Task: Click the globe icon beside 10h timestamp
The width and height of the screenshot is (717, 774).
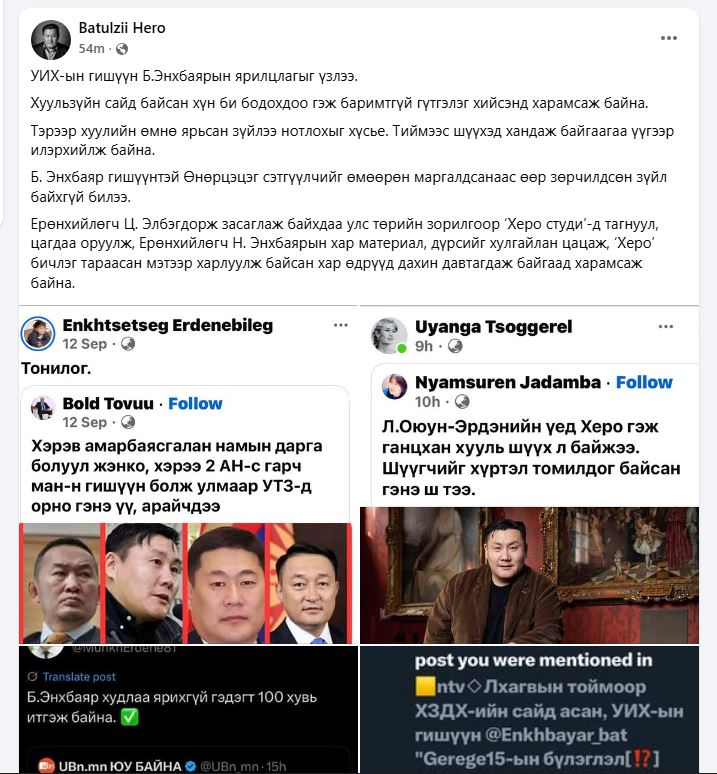Action: tap(462, 402)
